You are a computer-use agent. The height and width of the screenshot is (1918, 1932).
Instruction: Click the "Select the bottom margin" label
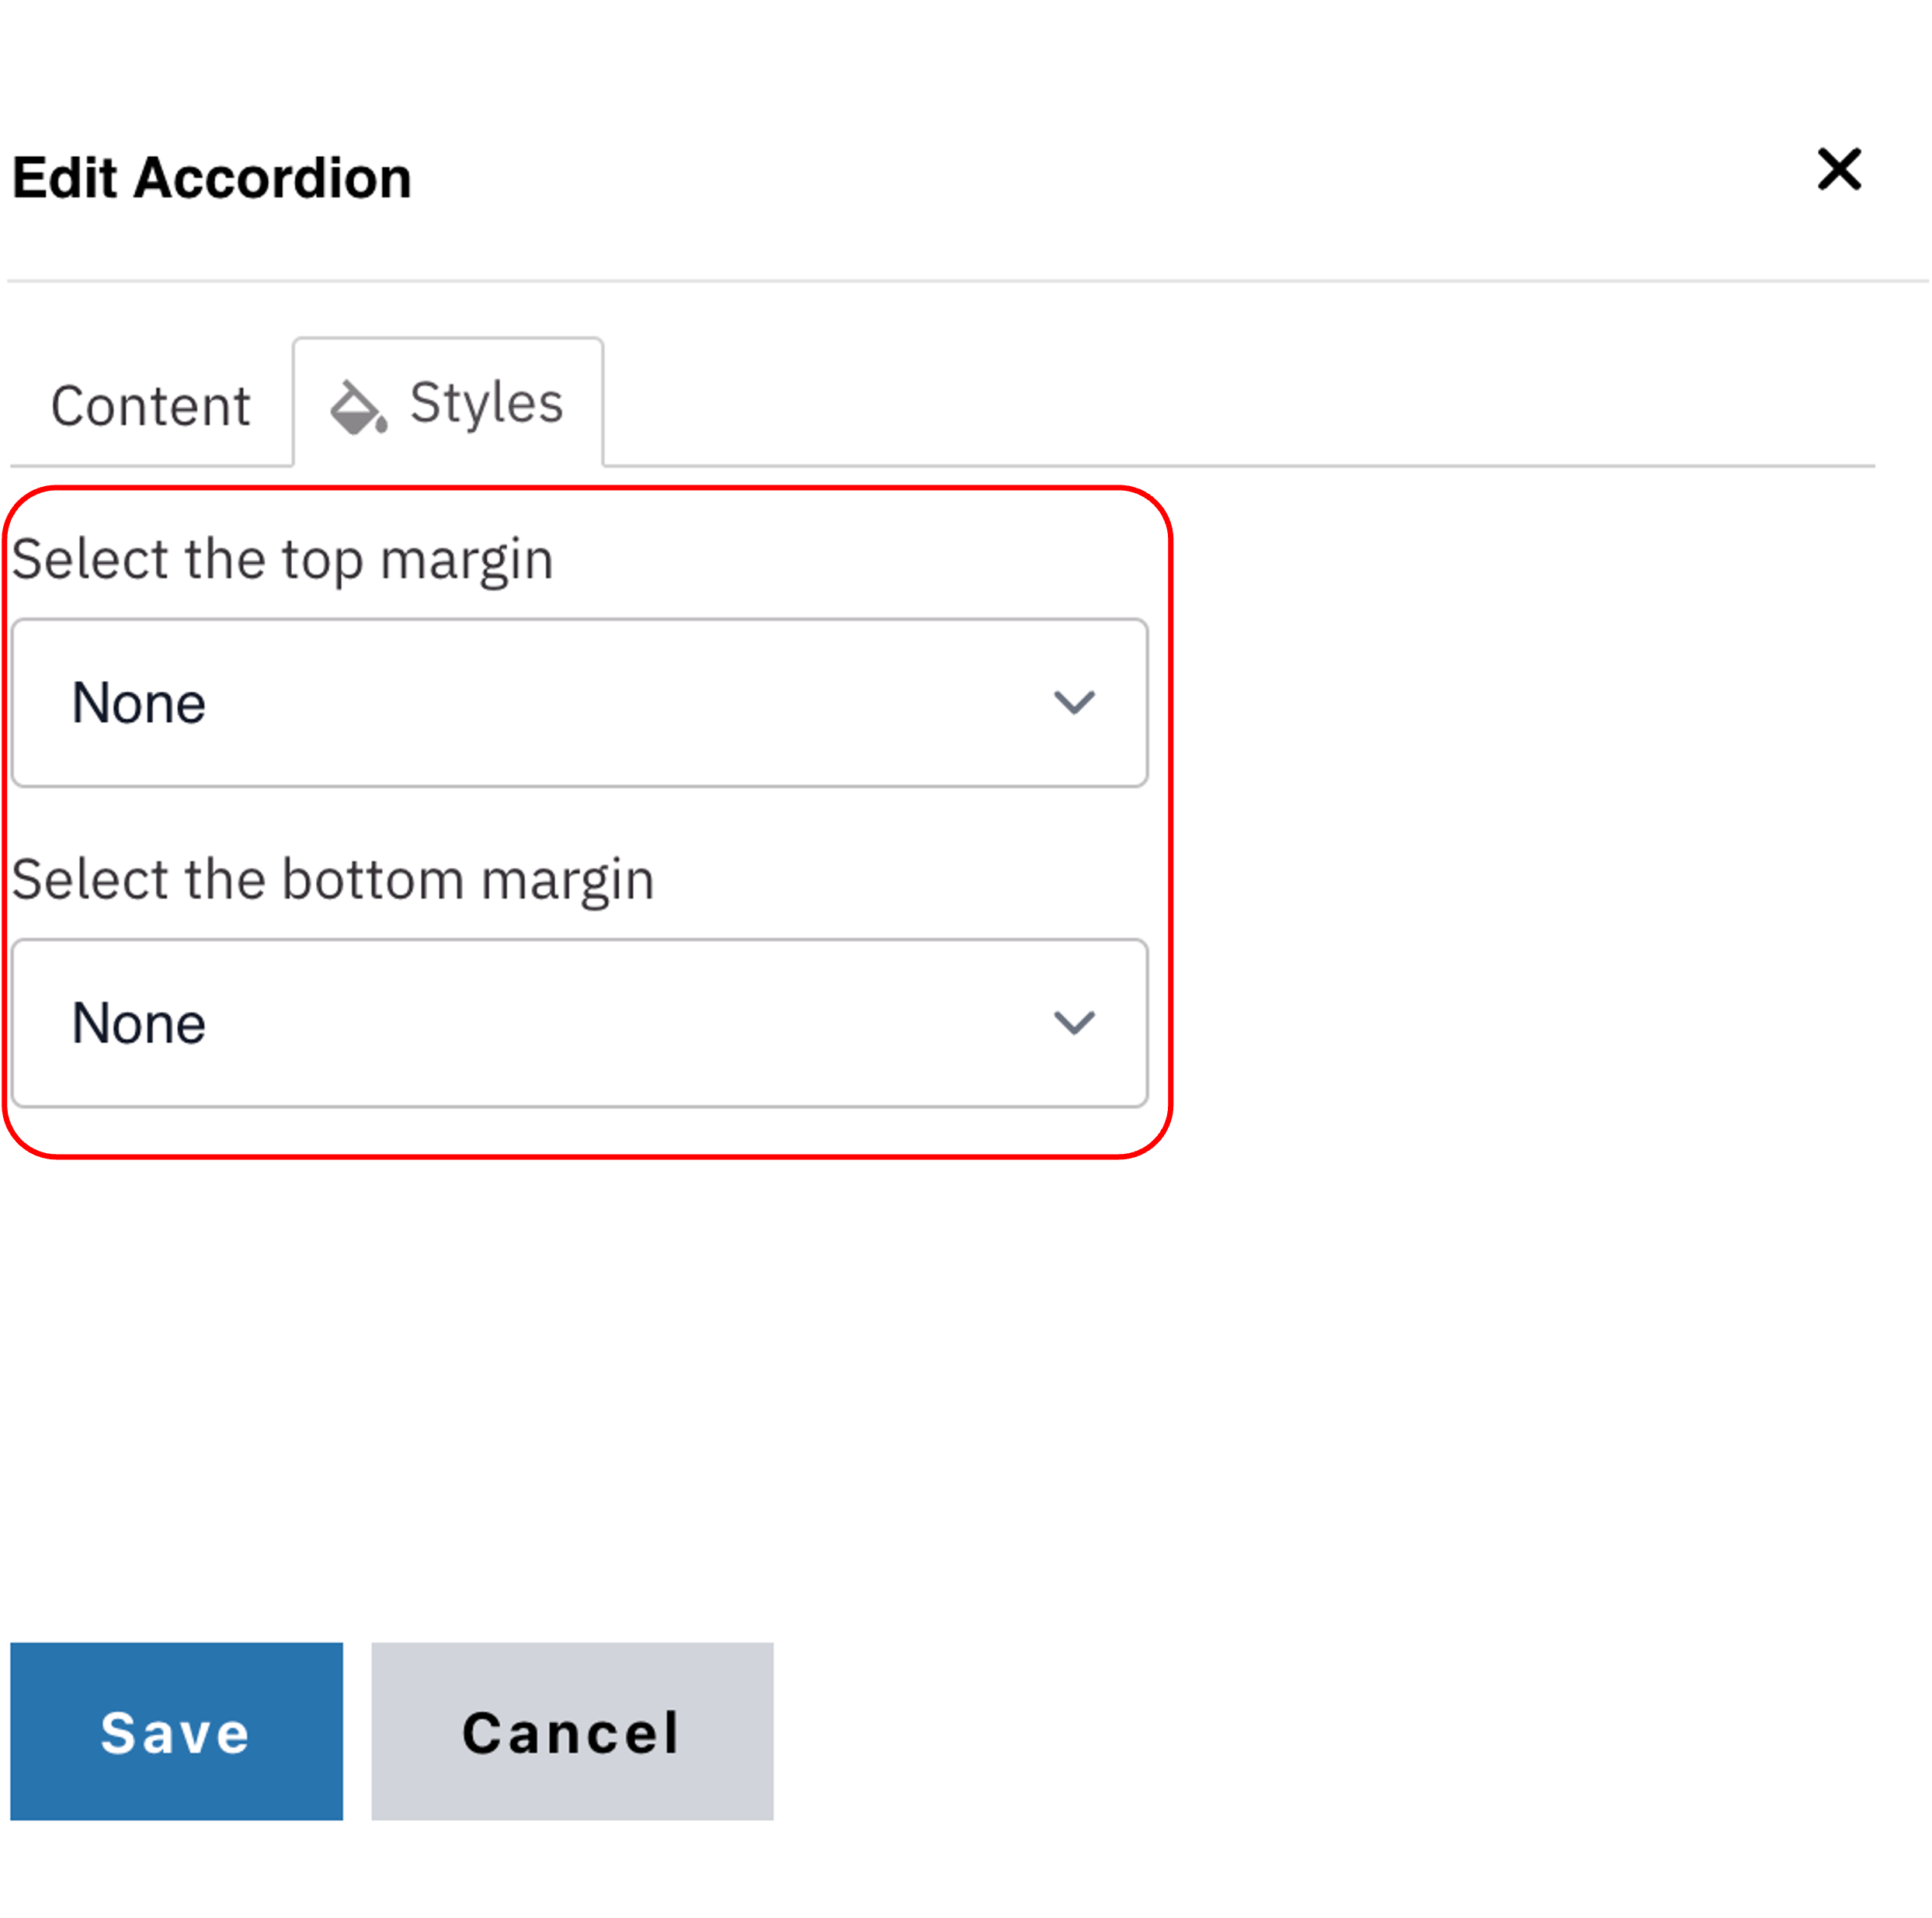click(333, 879)
